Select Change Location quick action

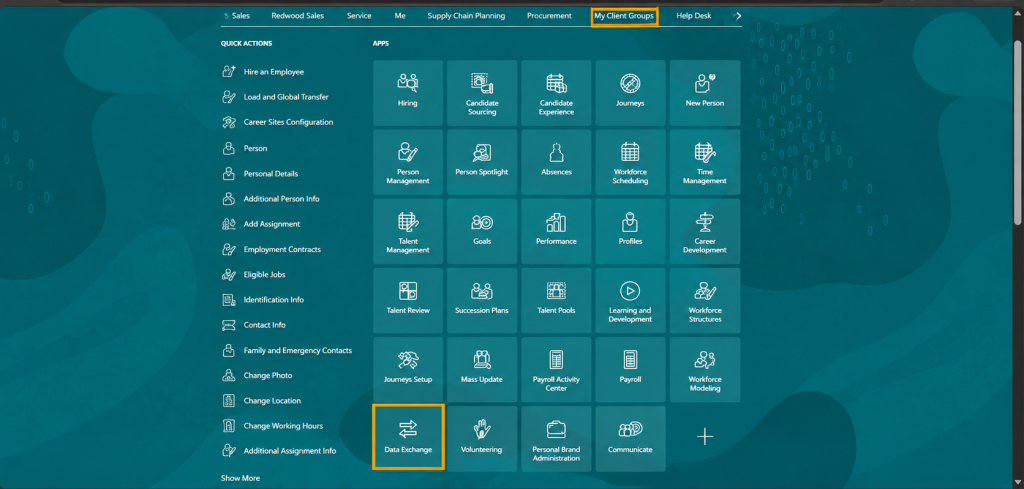tap(261, 401)
